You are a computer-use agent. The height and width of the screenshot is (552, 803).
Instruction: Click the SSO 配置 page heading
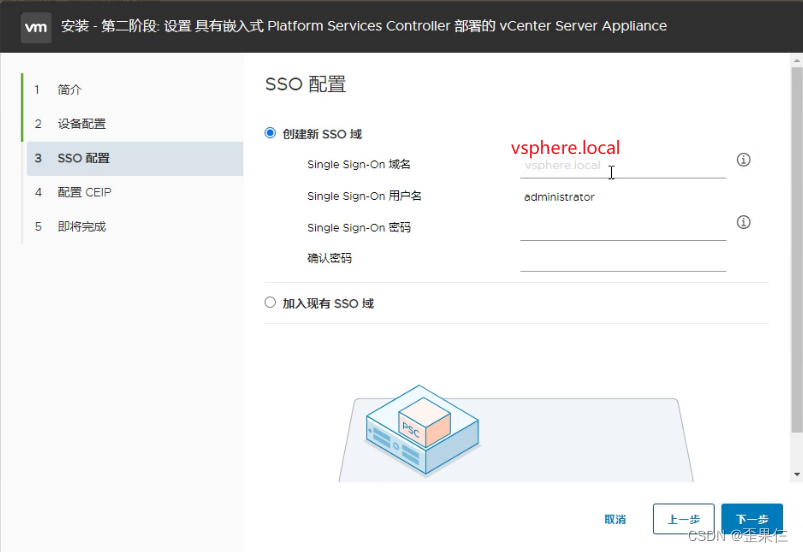tap(306, 84)
